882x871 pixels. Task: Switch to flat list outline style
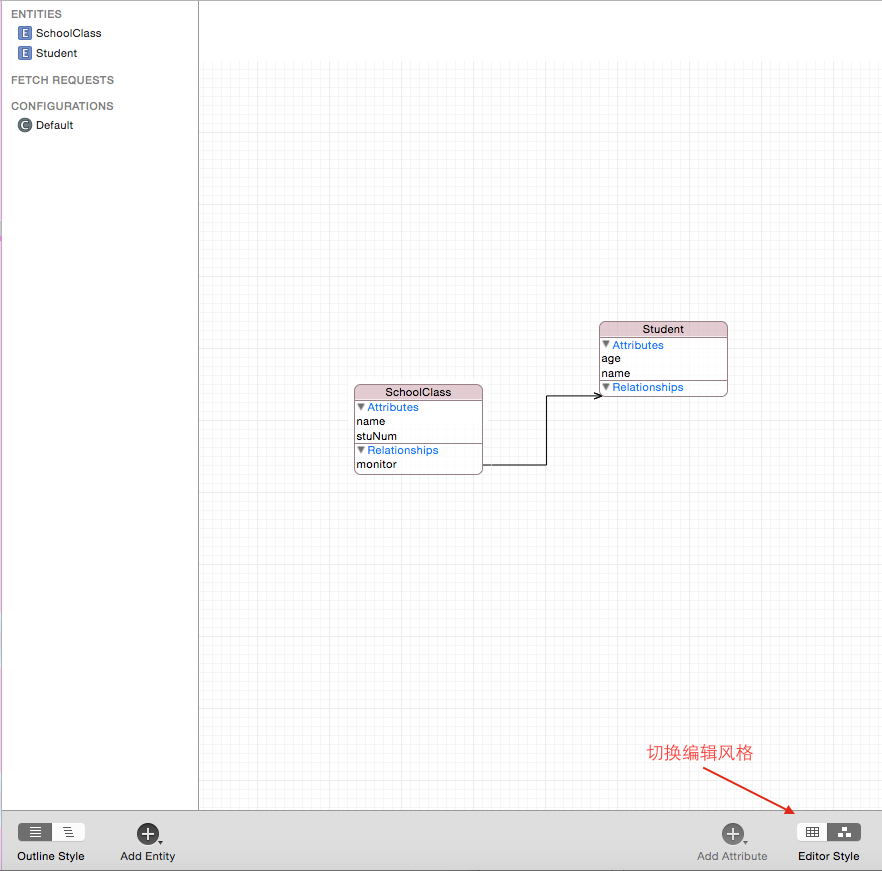click(35, 832)
